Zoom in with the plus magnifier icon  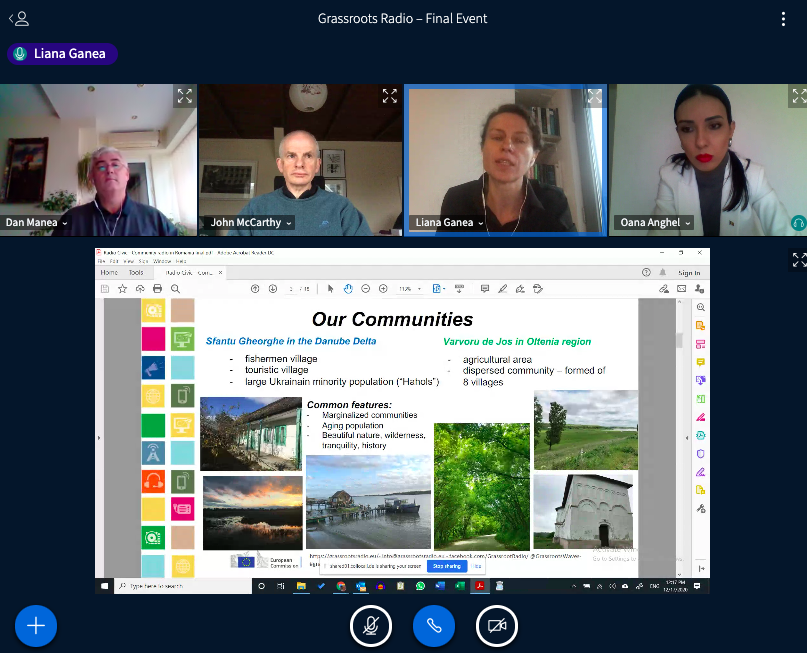tap(382, 288)
